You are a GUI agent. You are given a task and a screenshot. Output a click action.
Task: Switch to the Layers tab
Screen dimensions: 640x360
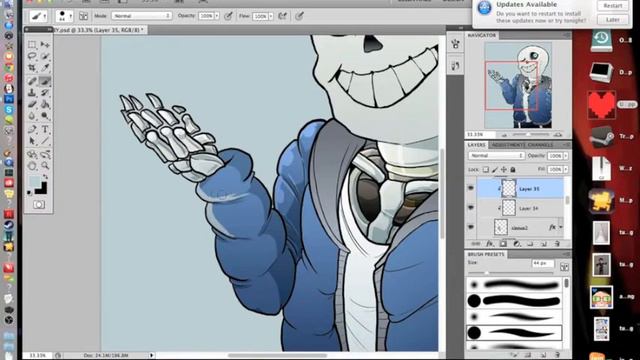tap(476, 145)
